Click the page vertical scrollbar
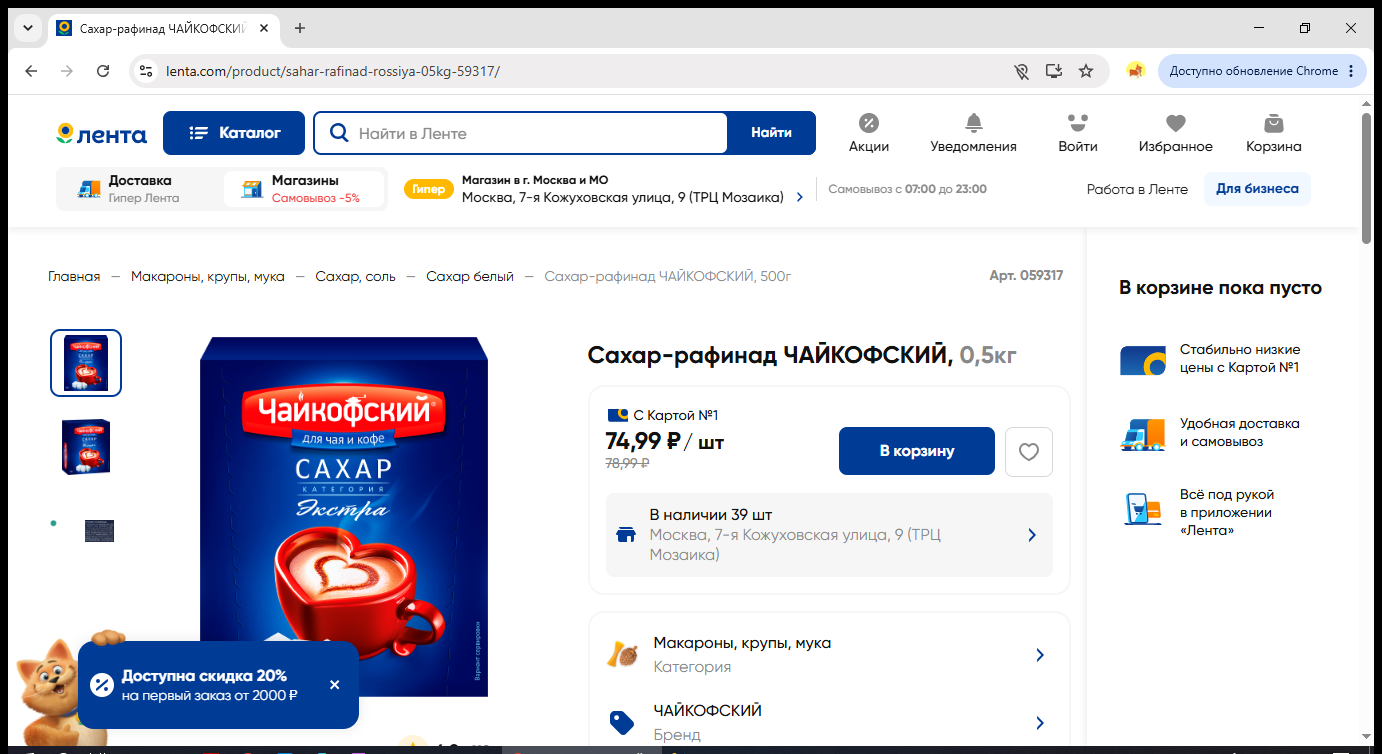The image size is (1382, 754). click(x=1367, y=180)
